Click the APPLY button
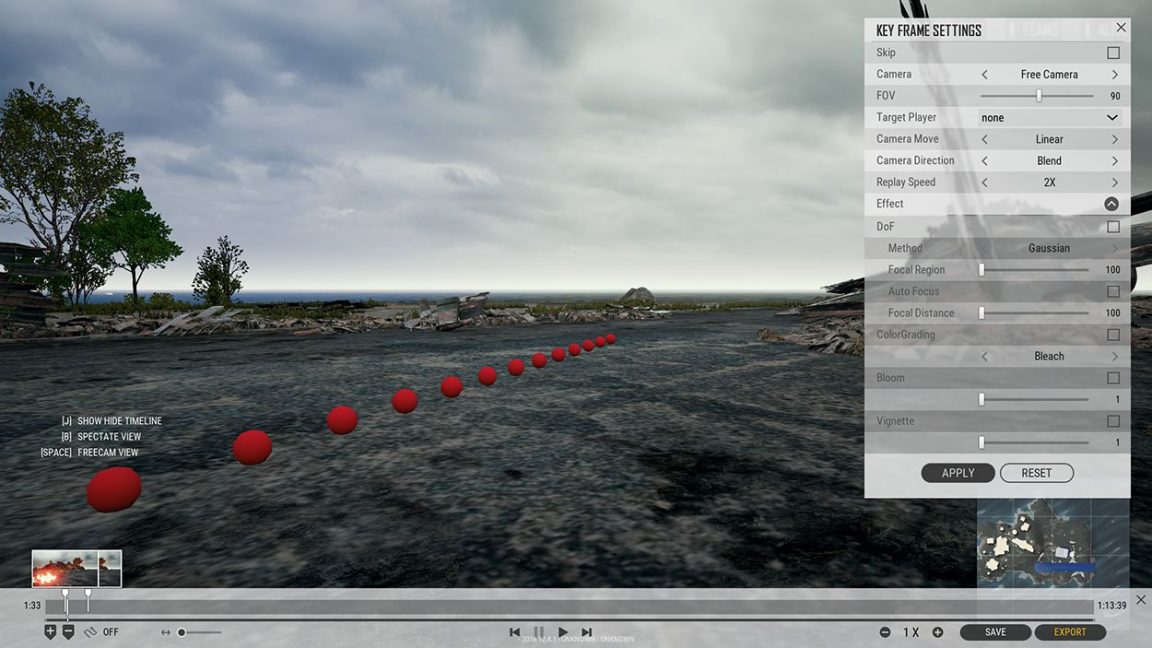 click(x=958, y=473)
